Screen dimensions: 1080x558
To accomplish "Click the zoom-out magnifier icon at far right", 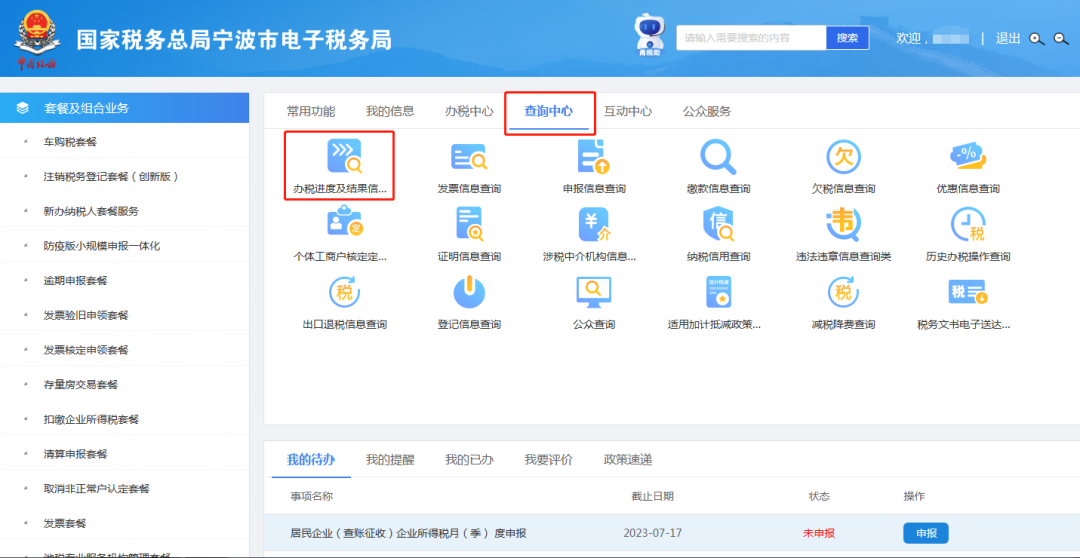I will tap(1061, 39).
